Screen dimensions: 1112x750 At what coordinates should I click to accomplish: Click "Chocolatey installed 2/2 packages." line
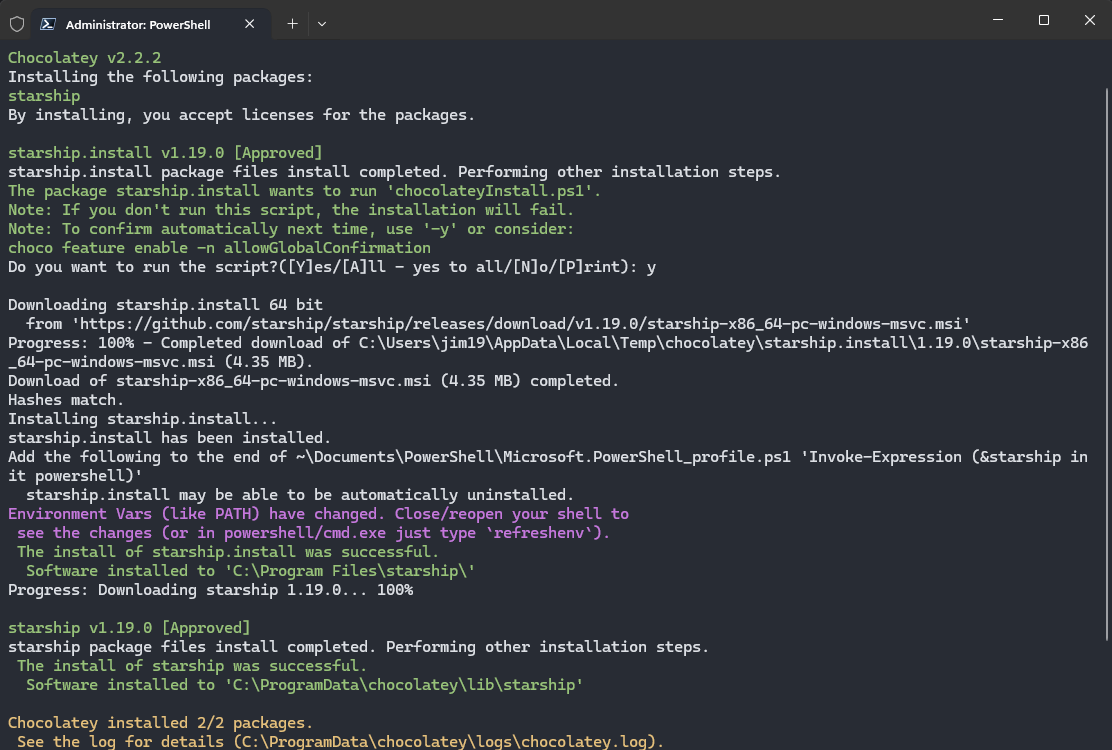(160, 723)
